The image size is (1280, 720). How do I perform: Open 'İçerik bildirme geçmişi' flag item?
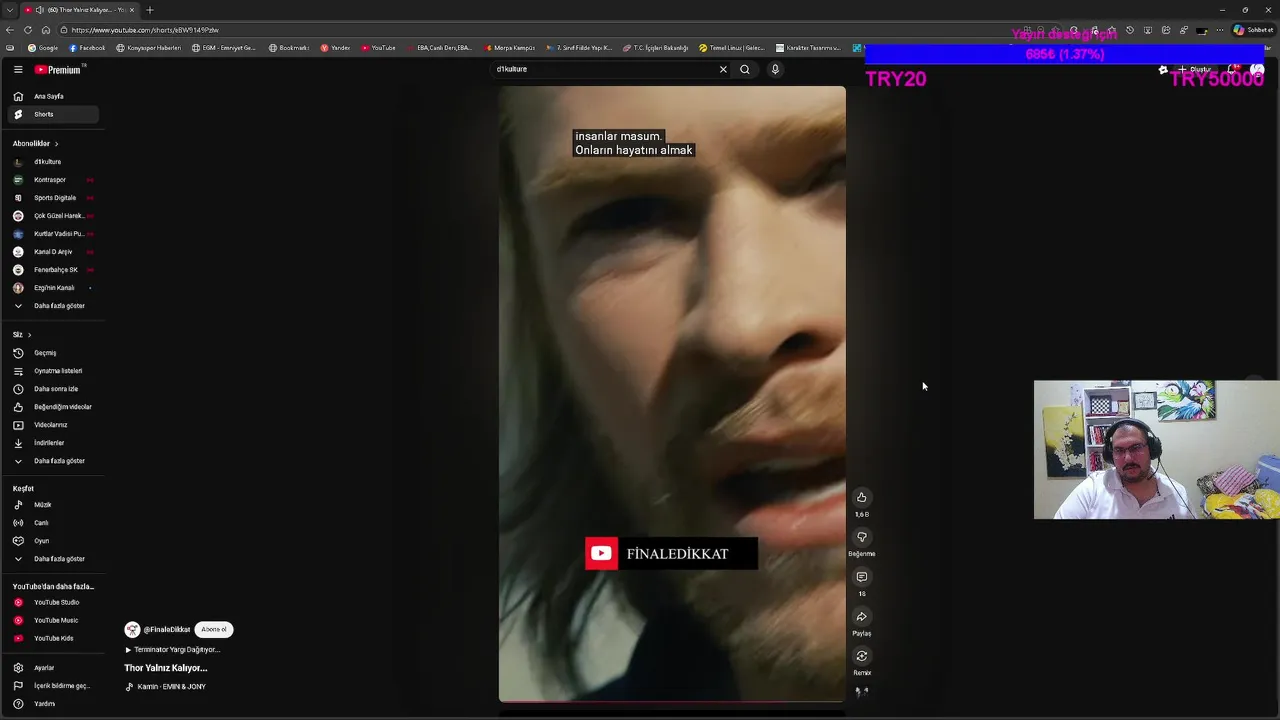point(53,685)
